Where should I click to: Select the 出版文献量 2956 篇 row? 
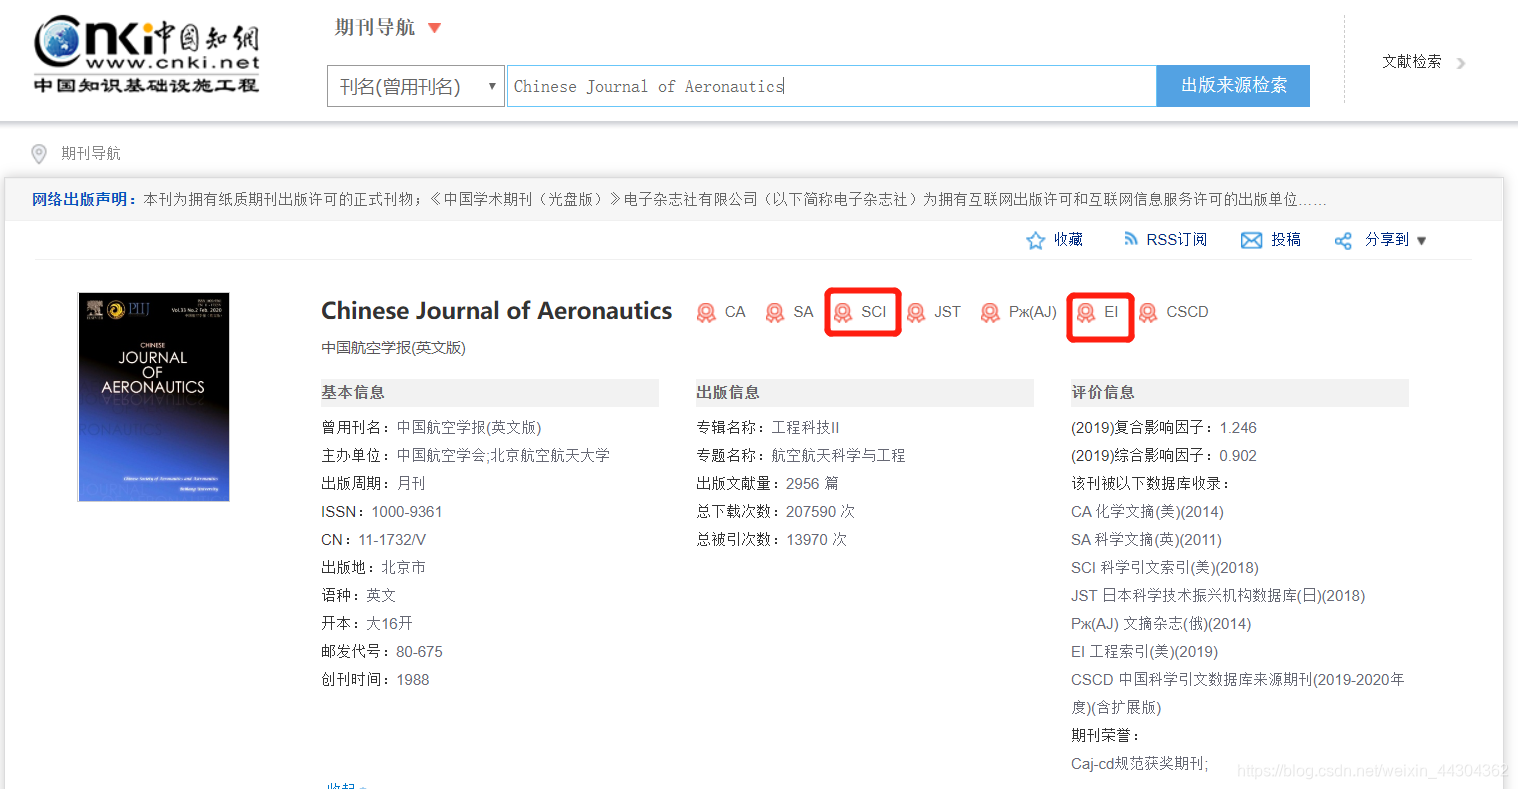[x=767, y=484]
